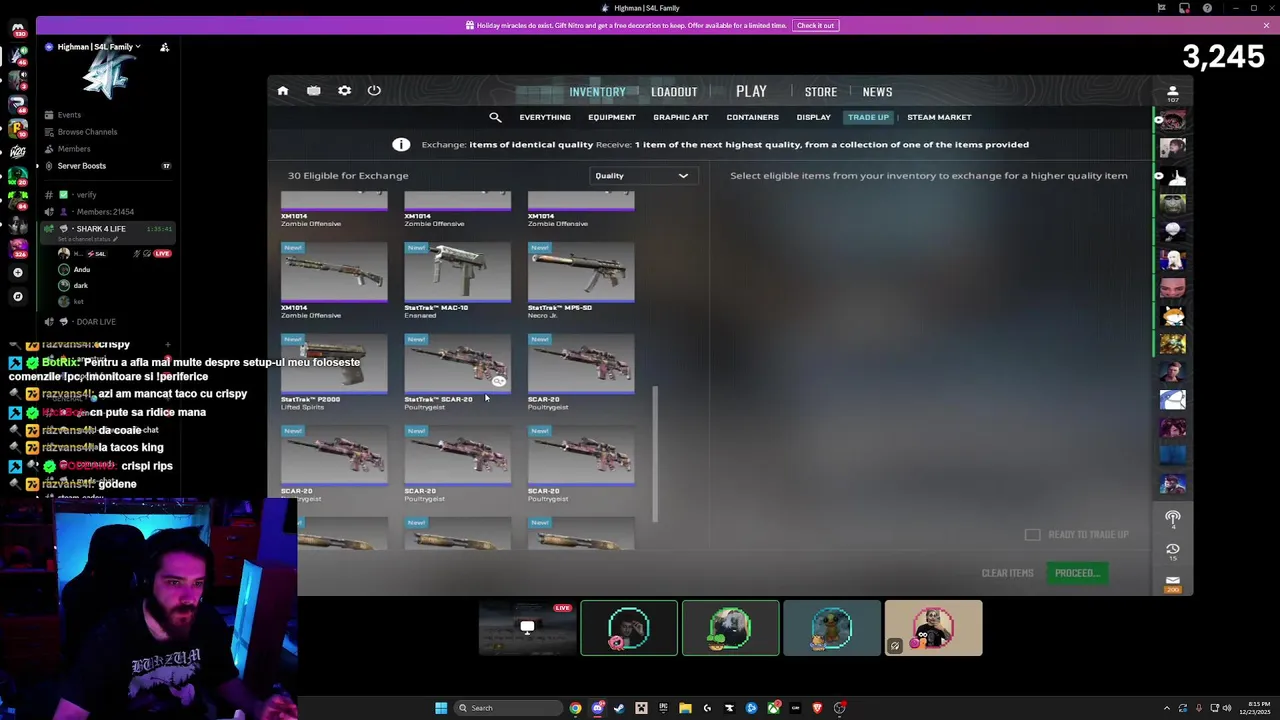Click Check it out Nitro button
1280x720 pixels.
point(816,25)
